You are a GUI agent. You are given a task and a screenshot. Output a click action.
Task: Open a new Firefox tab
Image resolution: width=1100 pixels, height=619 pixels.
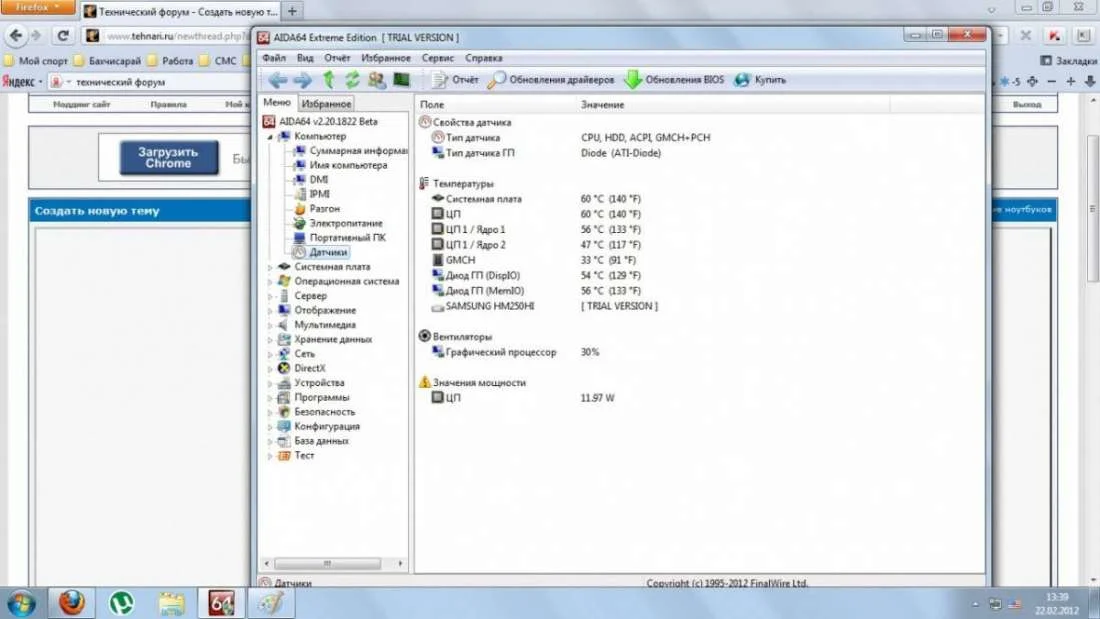click(293, 11)
